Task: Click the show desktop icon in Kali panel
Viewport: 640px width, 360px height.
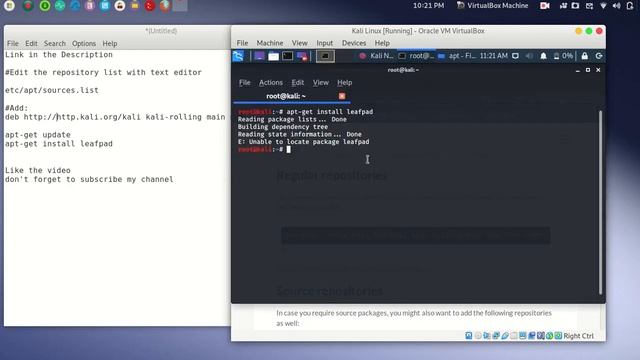Action: click(x=259, y=56)
